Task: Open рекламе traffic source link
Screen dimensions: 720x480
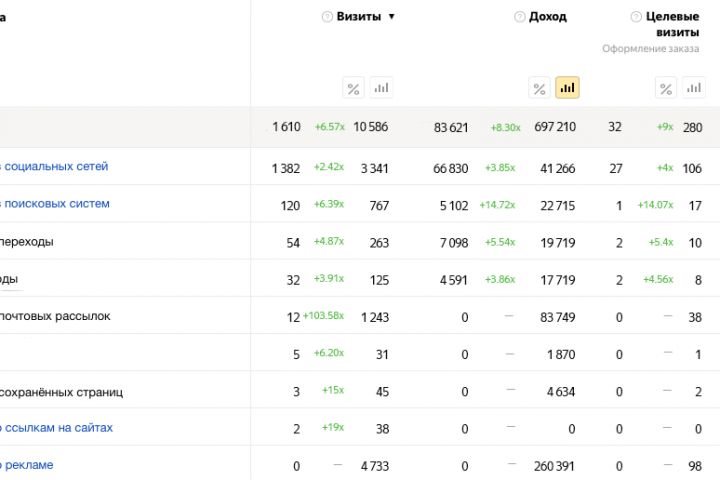Action: 28,465
